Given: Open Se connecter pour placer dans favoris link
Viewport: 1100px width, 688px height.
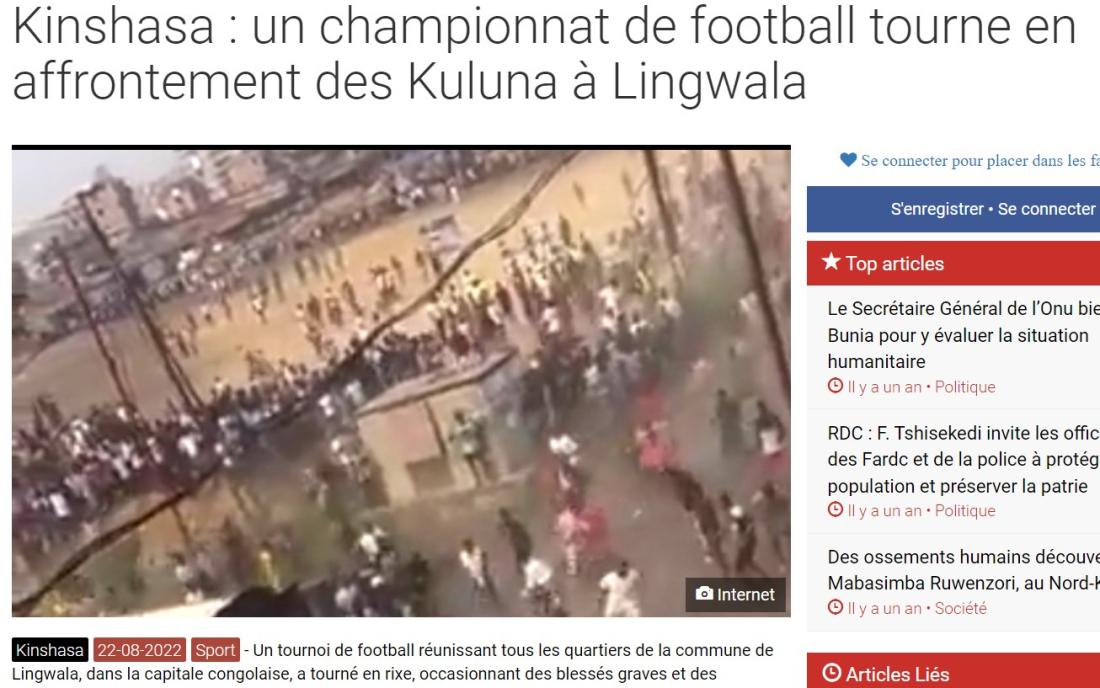Looking at the screenshot, I should pos(980,161).
